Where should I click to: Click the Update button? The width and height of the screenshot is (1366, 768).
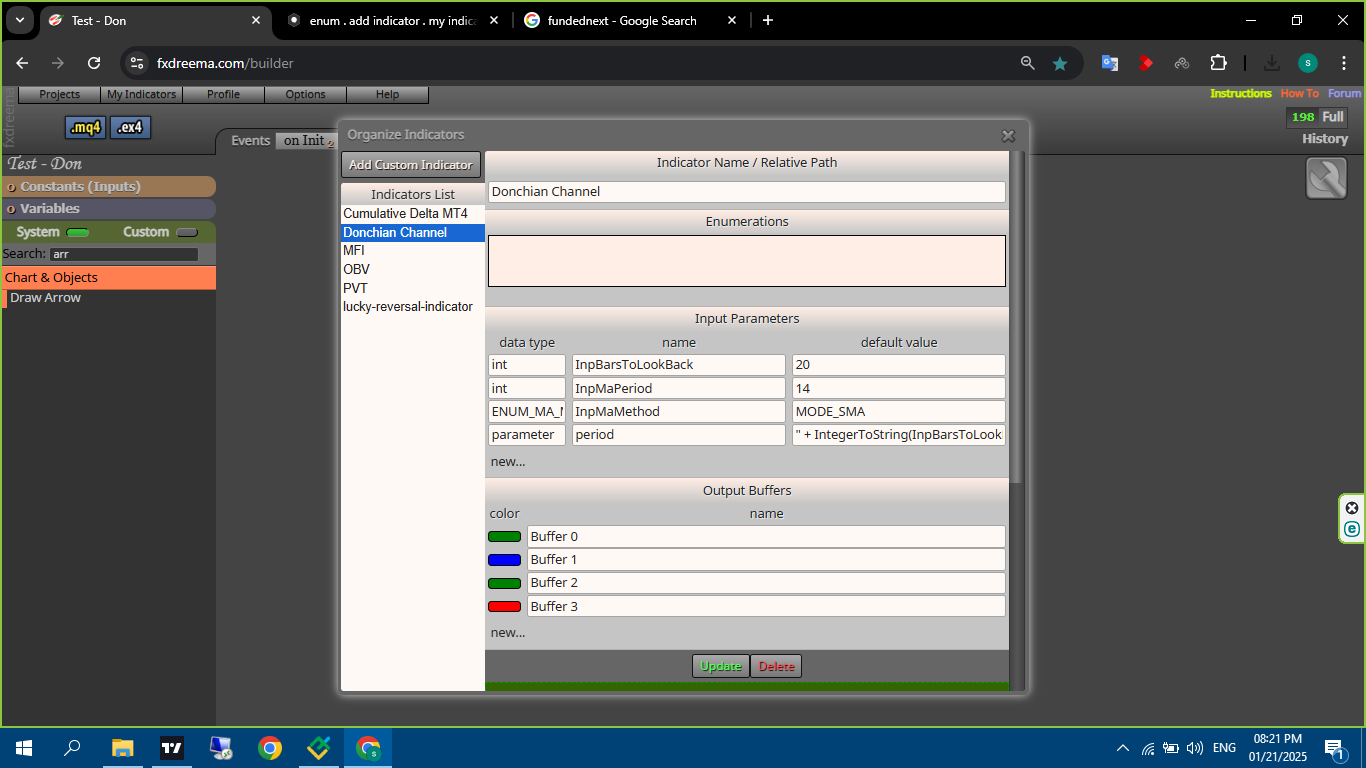721,666
